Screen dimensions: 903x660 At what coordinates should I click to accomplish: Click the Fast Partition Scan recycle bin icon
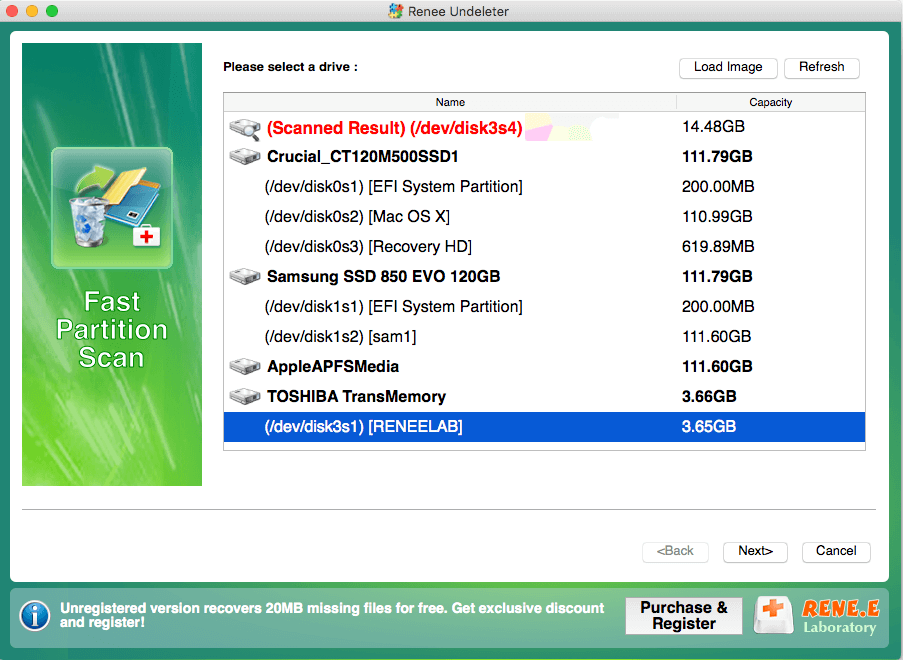click(x=112, y=208)
